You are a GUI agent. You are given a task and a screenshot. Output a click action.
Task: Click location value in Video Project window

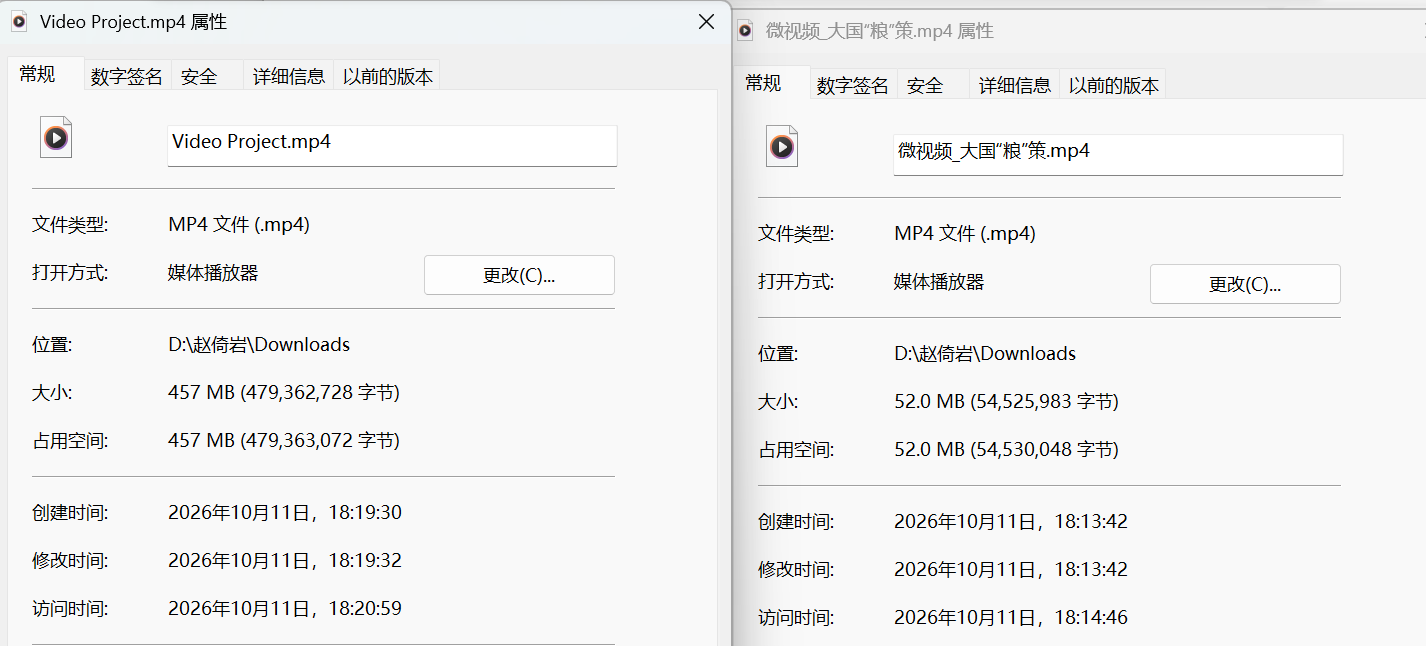pos(259,345)
